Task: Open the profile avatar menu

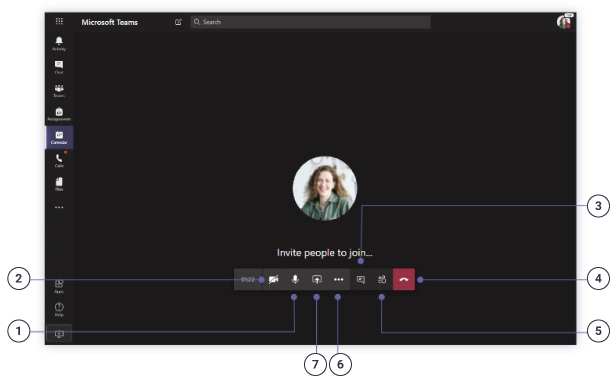Action: (x=565, y=21)
